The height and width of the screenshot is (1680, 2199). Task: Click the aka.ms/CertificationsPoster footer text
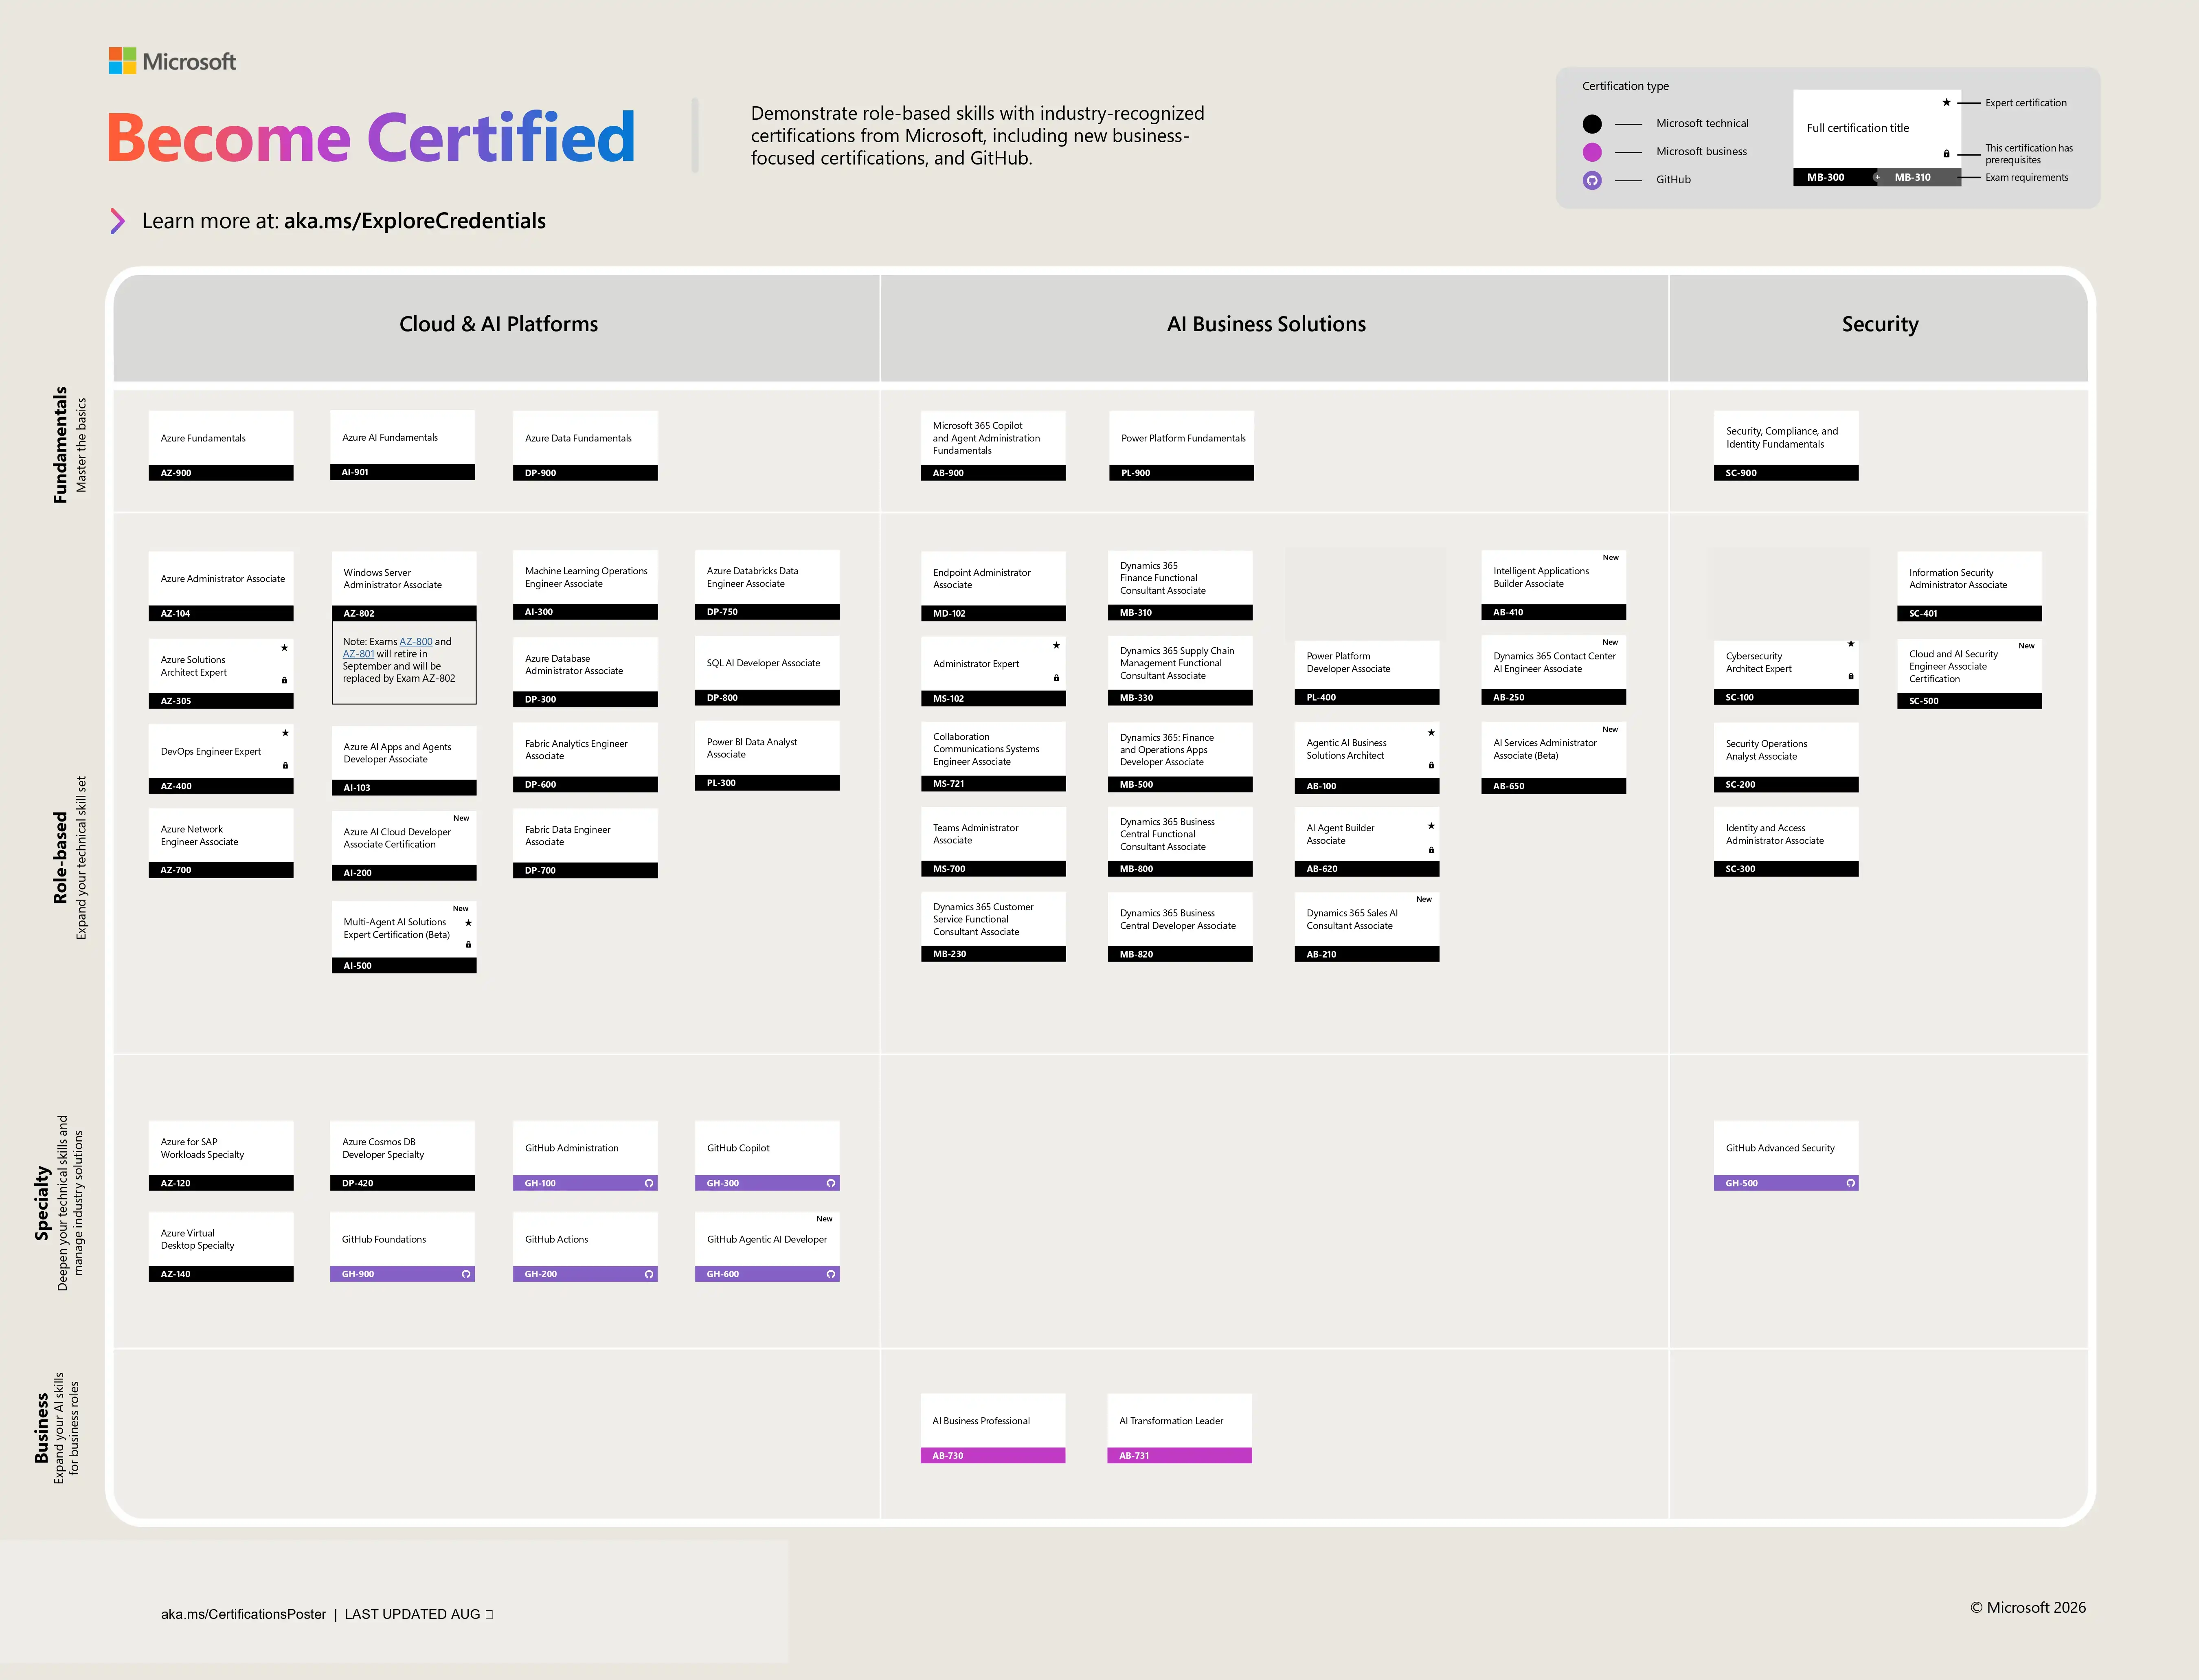[x=243, y=1614]
